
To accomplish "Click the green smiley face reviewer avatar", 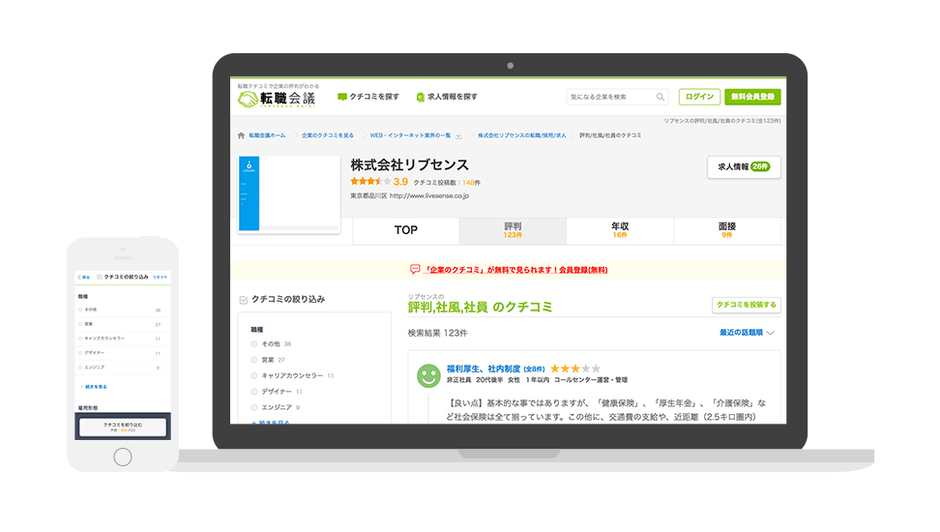I will [428, 375].
